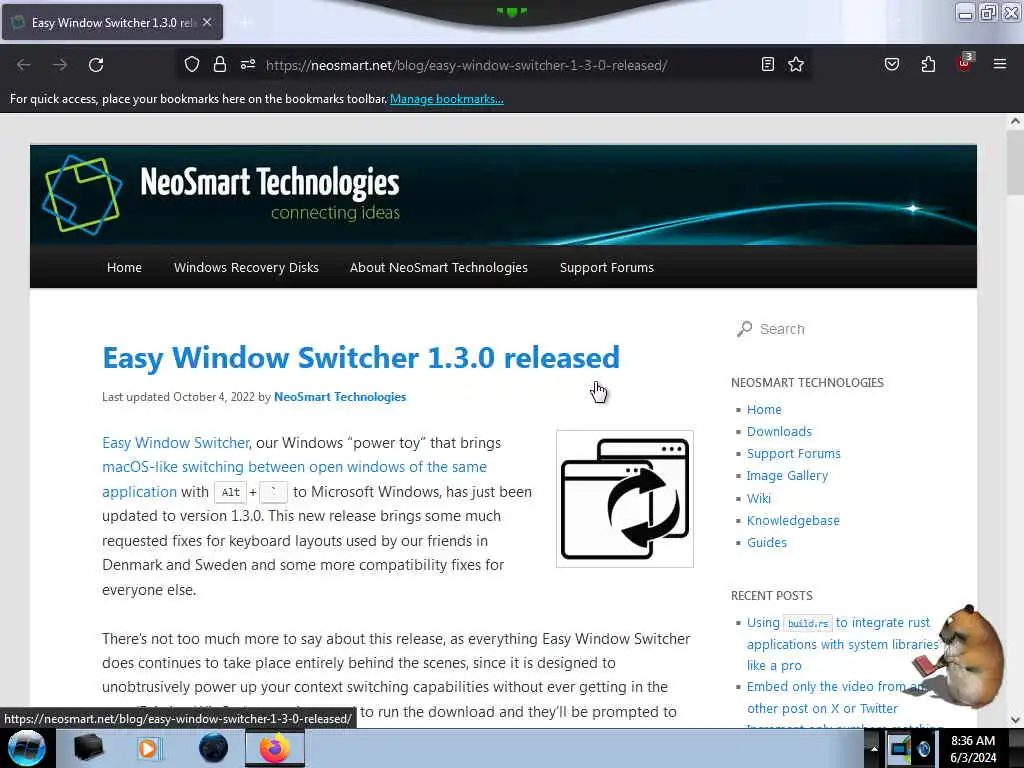
Task: Launch the media player taskbar icon
Action: 149,748
